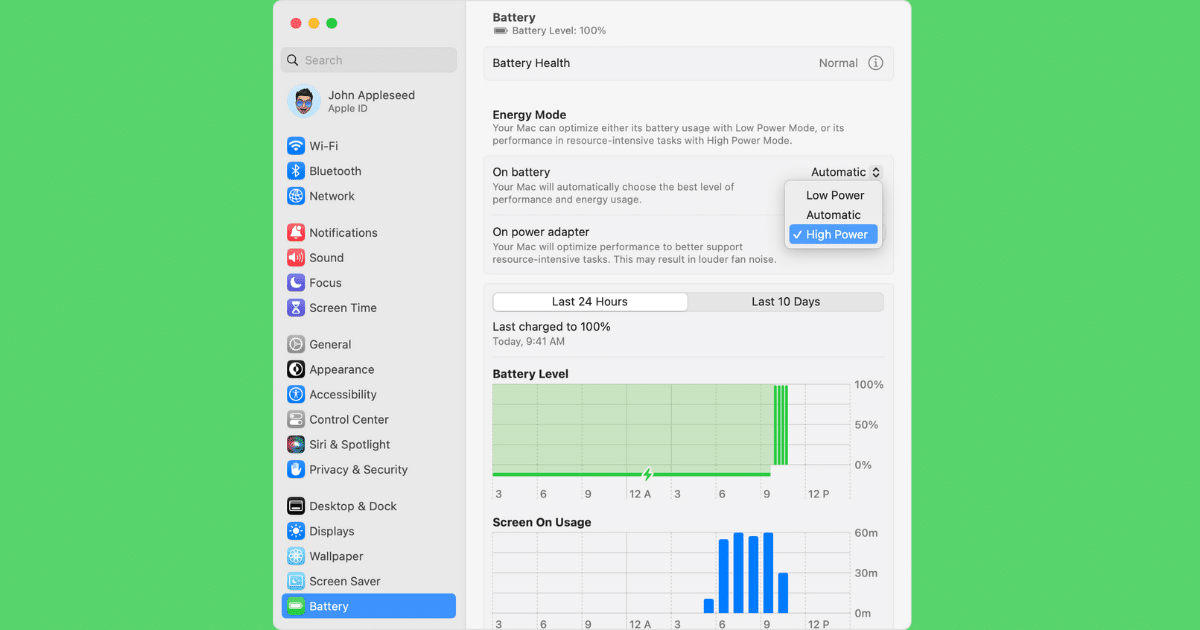Viewport: 1200px width, 630px height.
Task: Open the Screen Saver icon
Action: click(x=296, y=581)
